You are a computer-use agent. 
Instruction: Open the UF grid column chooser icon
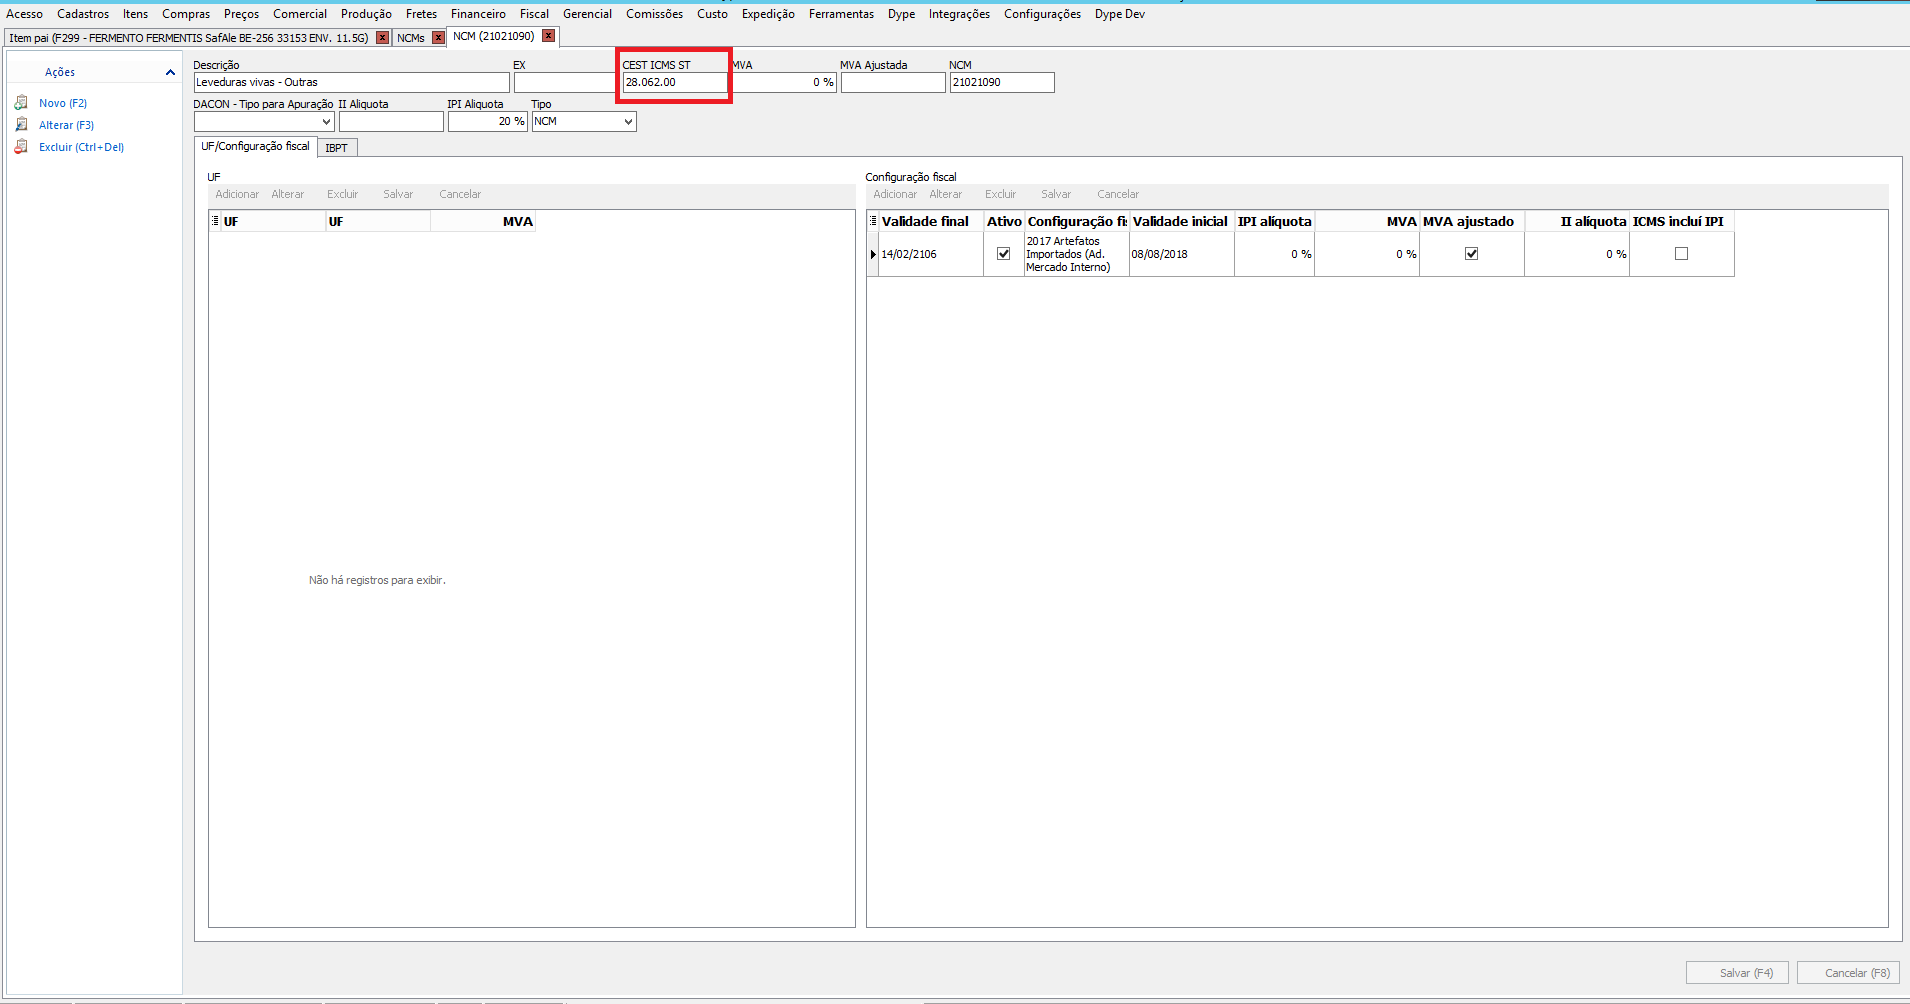pyautogui.click(x=215, y=221)
